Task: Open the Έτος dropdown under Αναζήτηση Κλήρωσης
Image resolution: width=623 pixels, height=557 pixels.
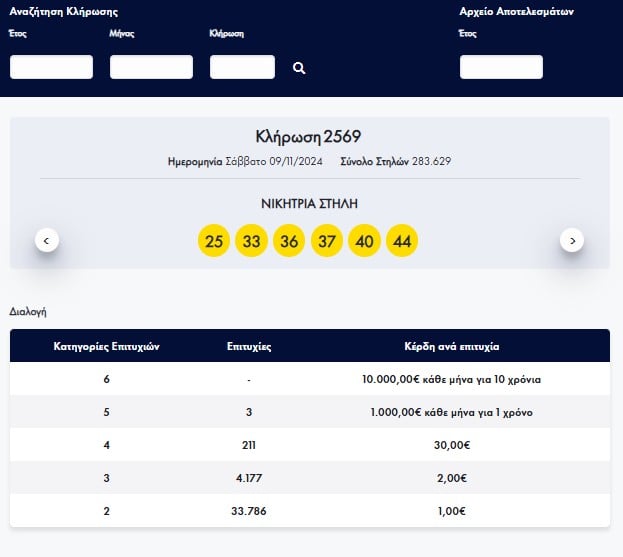Action: pyautogui.click(x=52, y=67)
